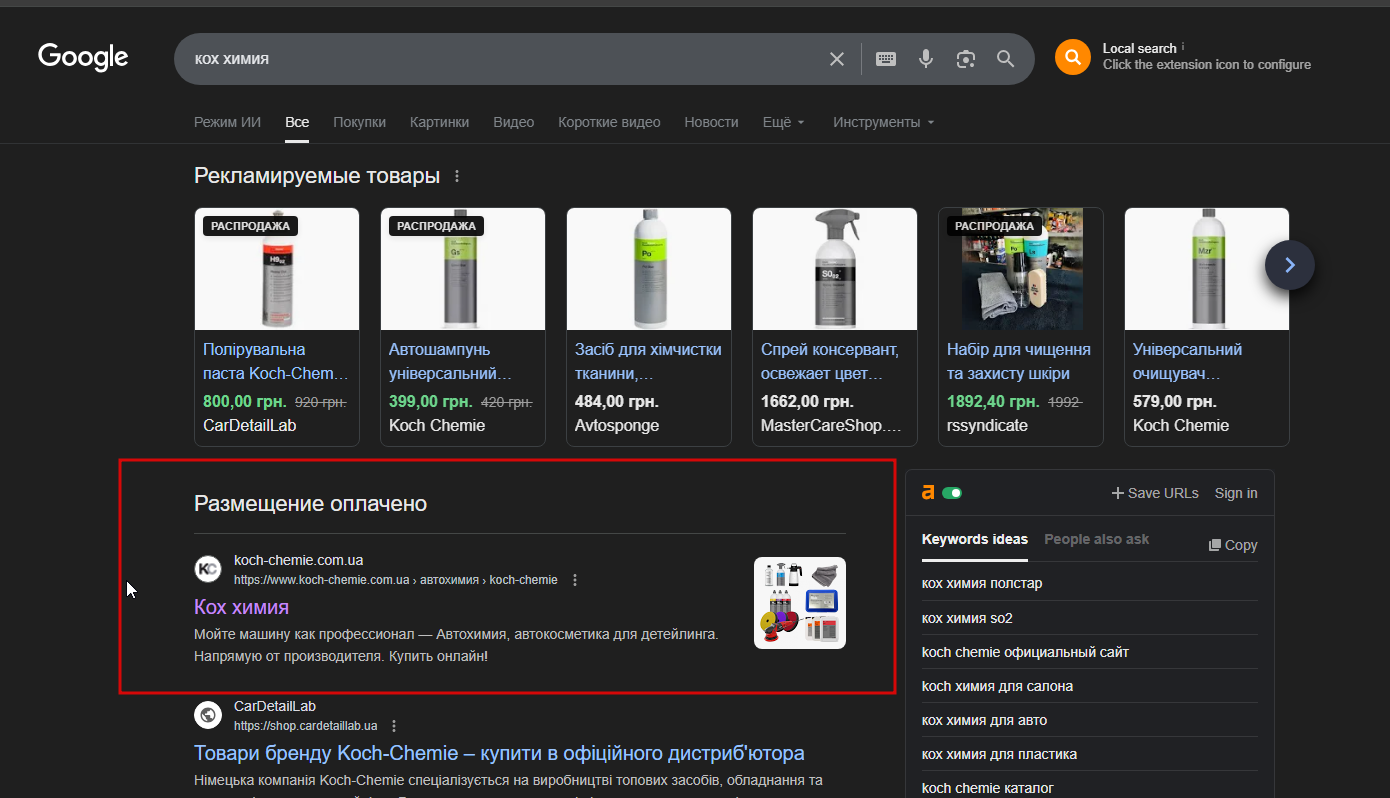Switch to the Картинки tab
1390x798 pixels.
439,122
